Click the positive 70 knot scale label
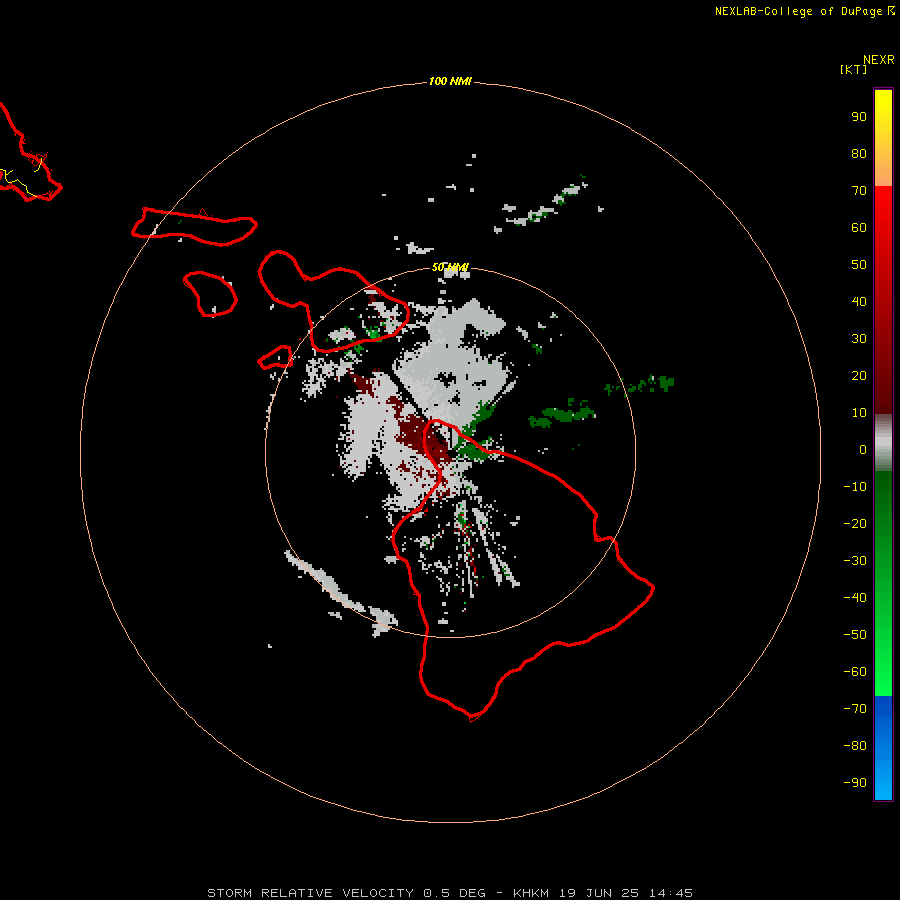The image size is (900, 900). point(859,191)
